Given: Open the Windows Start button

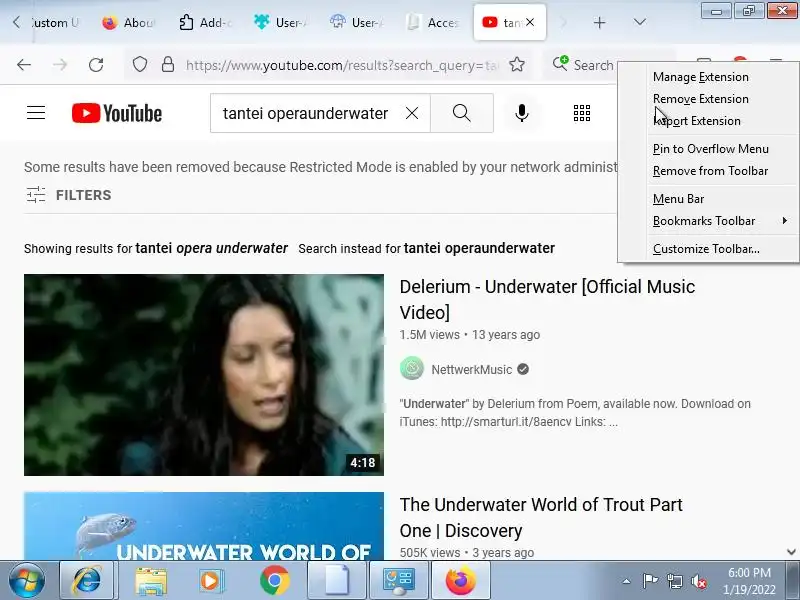Looking at the screenshot, I should (x=27, y=580).
